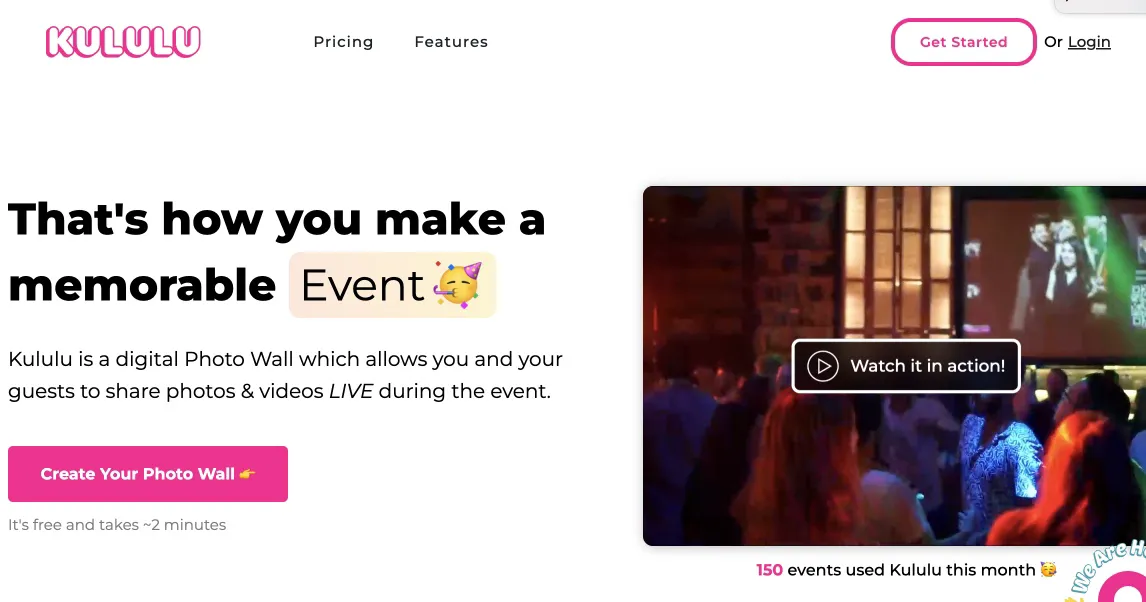Click the play icon inside the video overlay
The image size is (1146, 602).
(824, 366)
